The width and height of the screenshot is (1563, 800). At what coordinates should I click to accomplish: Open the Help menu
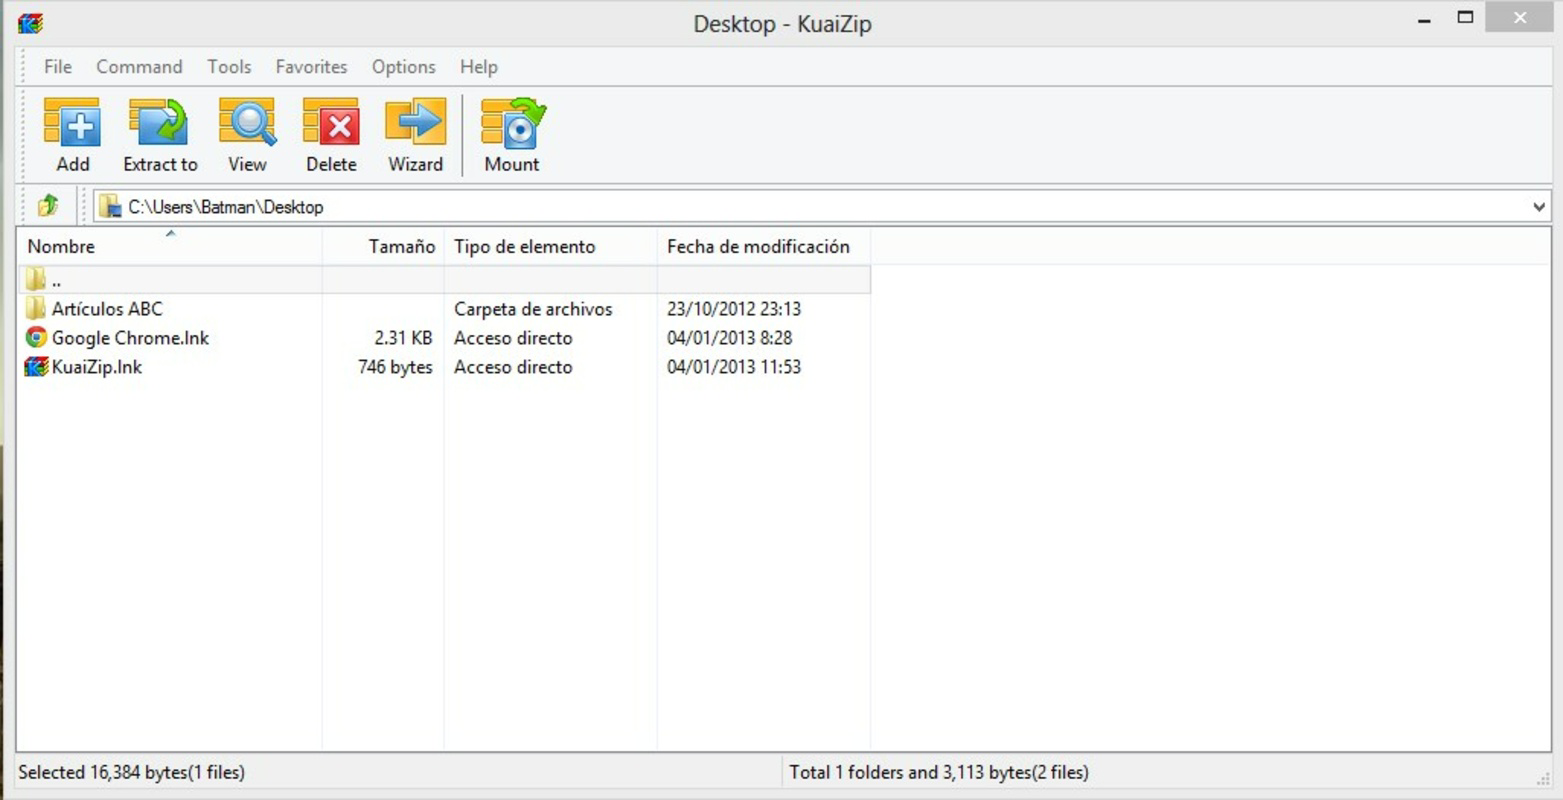click(x=478, y=67)
